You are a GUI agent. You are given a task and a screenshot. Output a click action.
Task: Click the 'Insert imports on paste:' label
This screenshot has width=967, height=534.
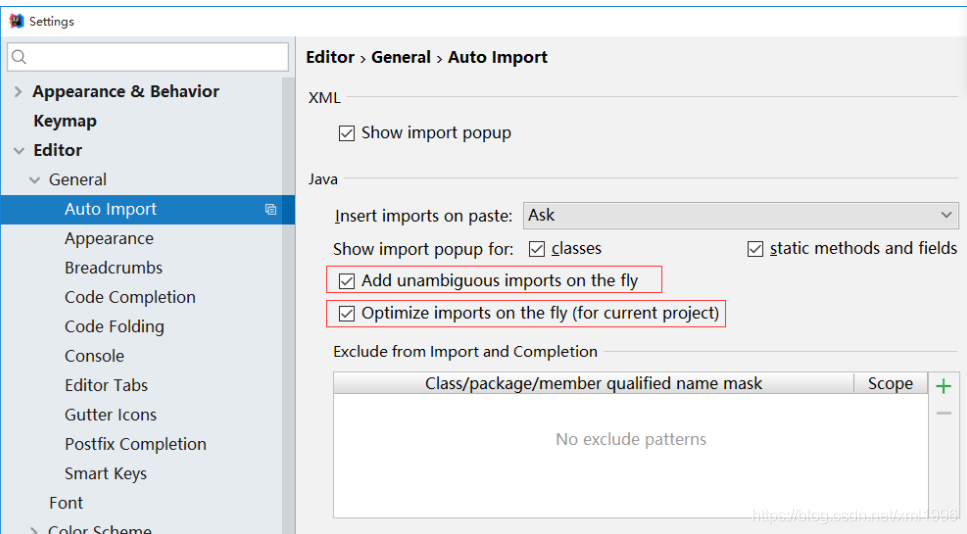(x=424, y=216)
